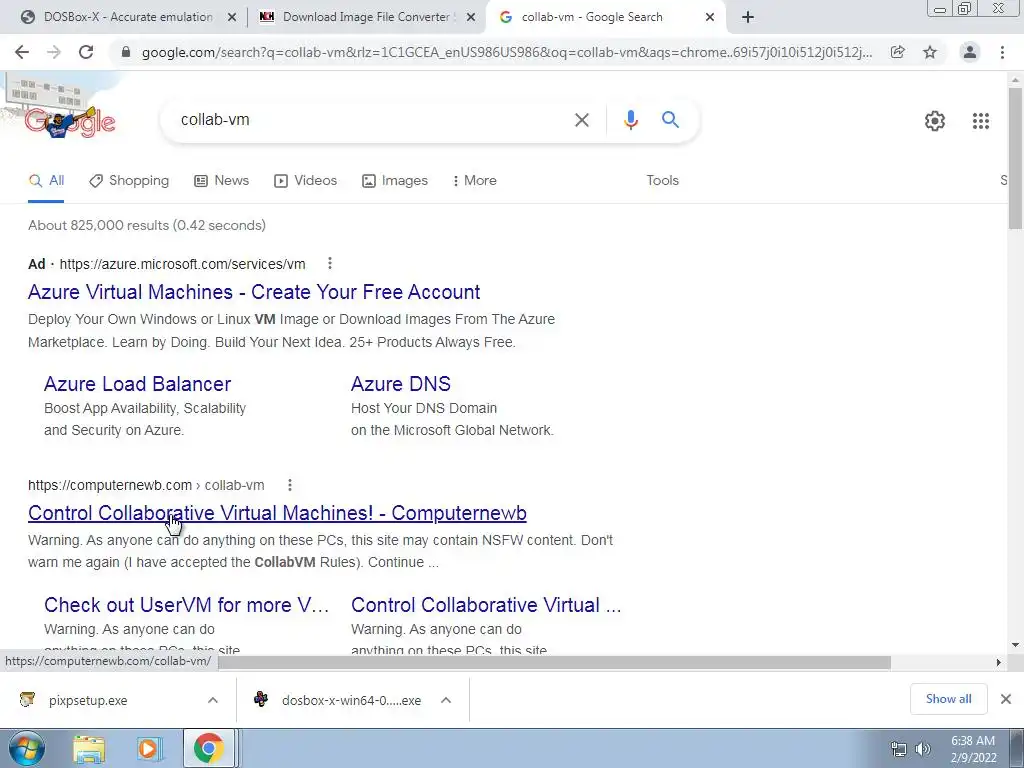Open Control Collaborative Virtual Machines Computernewb link

[x=277, y=513]
